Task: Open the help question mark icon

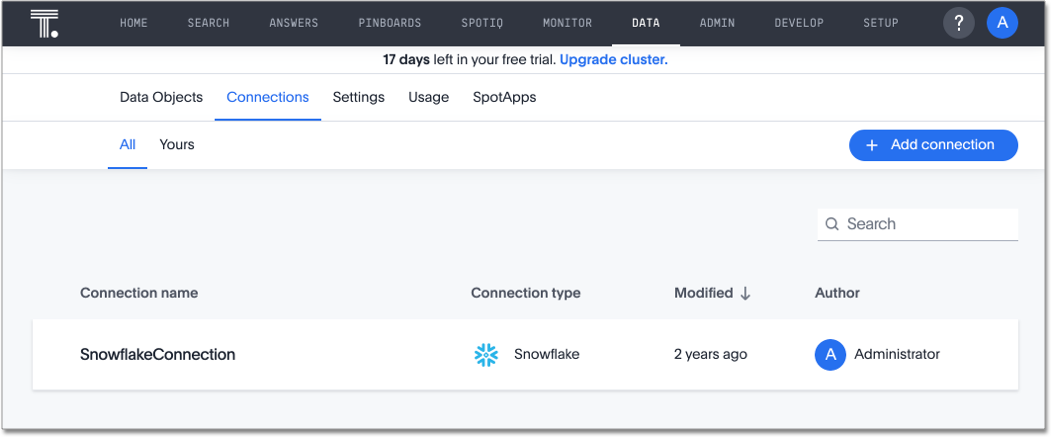Action: pyautogui.click(x=959, y=23)
